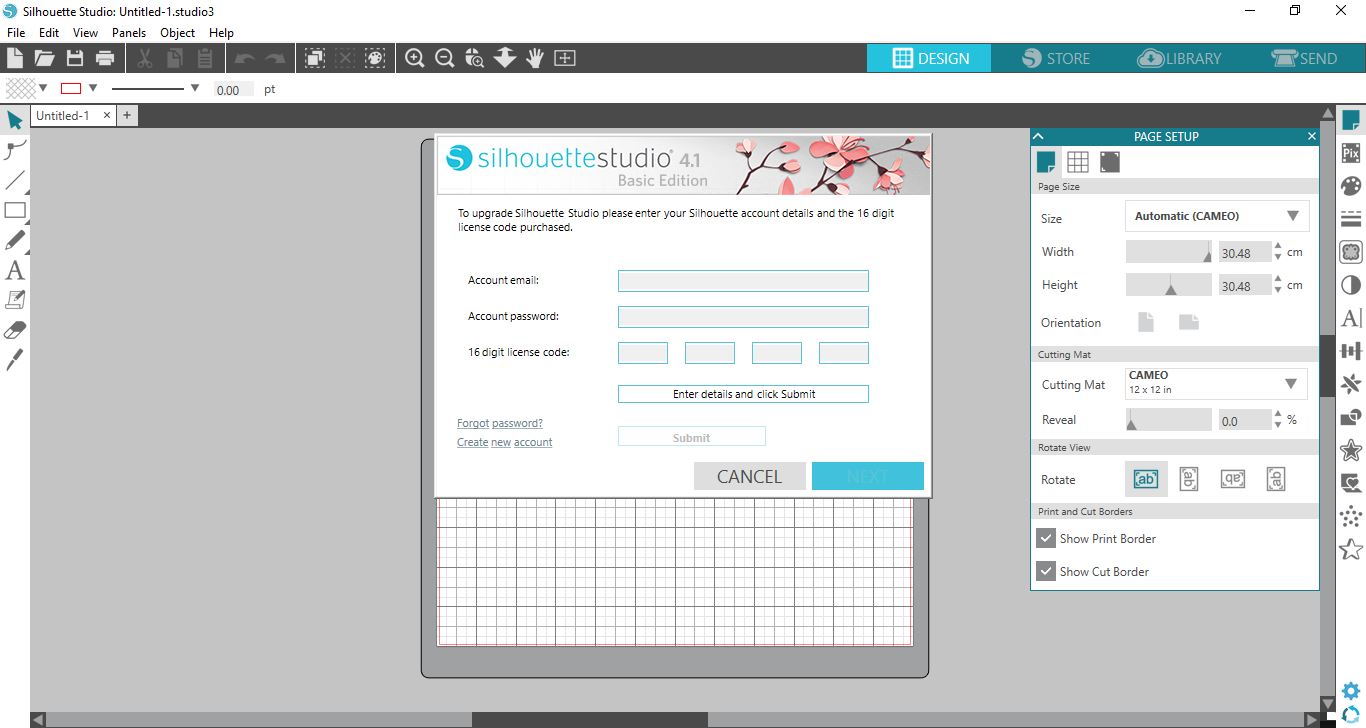This screenshot has height=728, width=1366.
Task: Pick the Rectangle drawing tool
Action: click(x=15, y=210)
